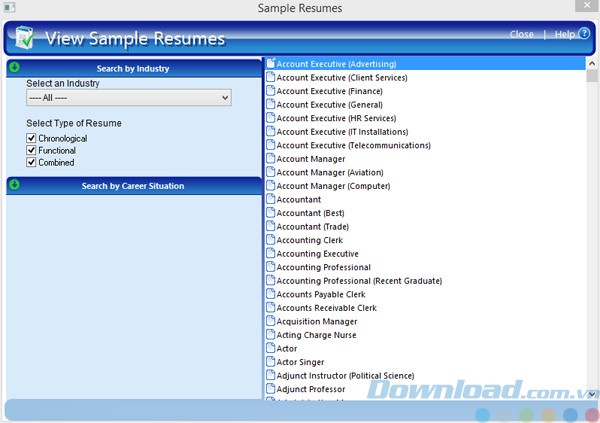Click the document icon beside Accountant (Best)
Screen dimensions: 600x423
coord(270,213)
